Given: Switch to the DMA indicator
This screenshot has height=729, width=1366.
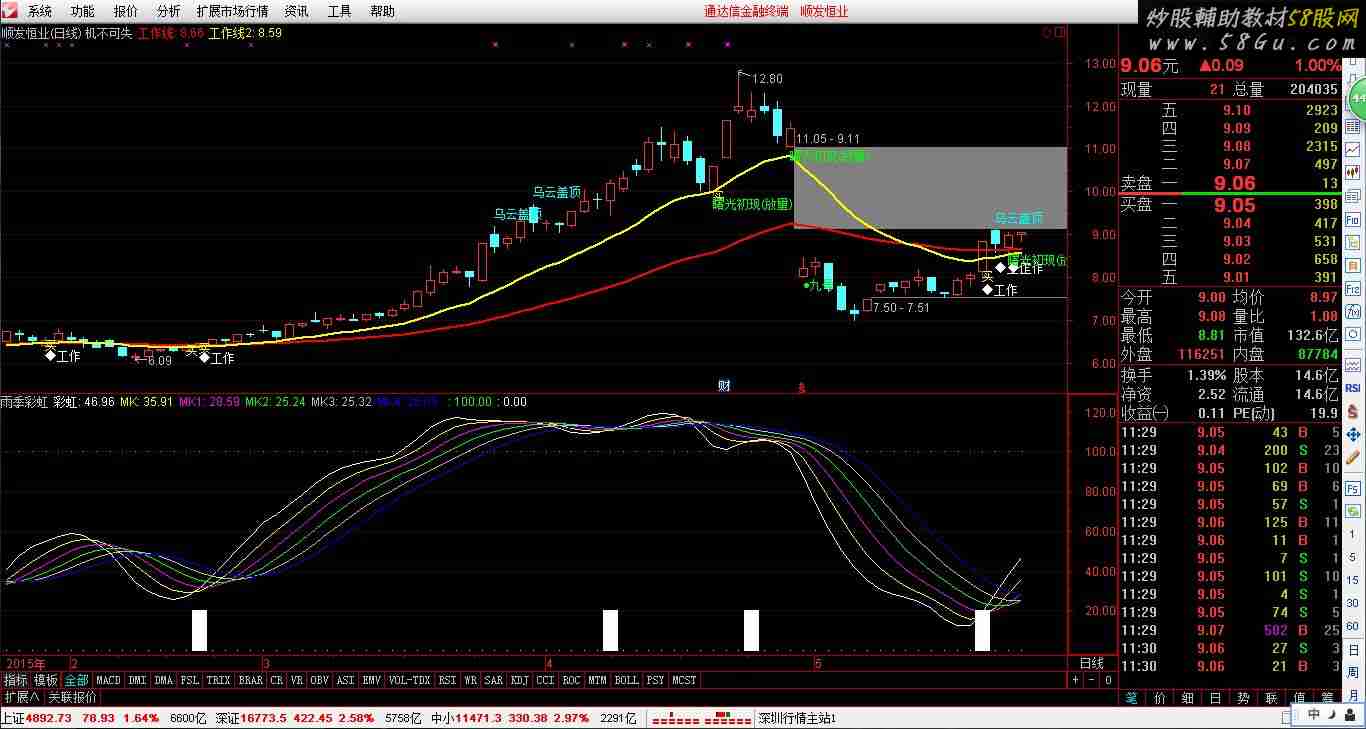Looking at the screenshot, I should pos(164,680).
